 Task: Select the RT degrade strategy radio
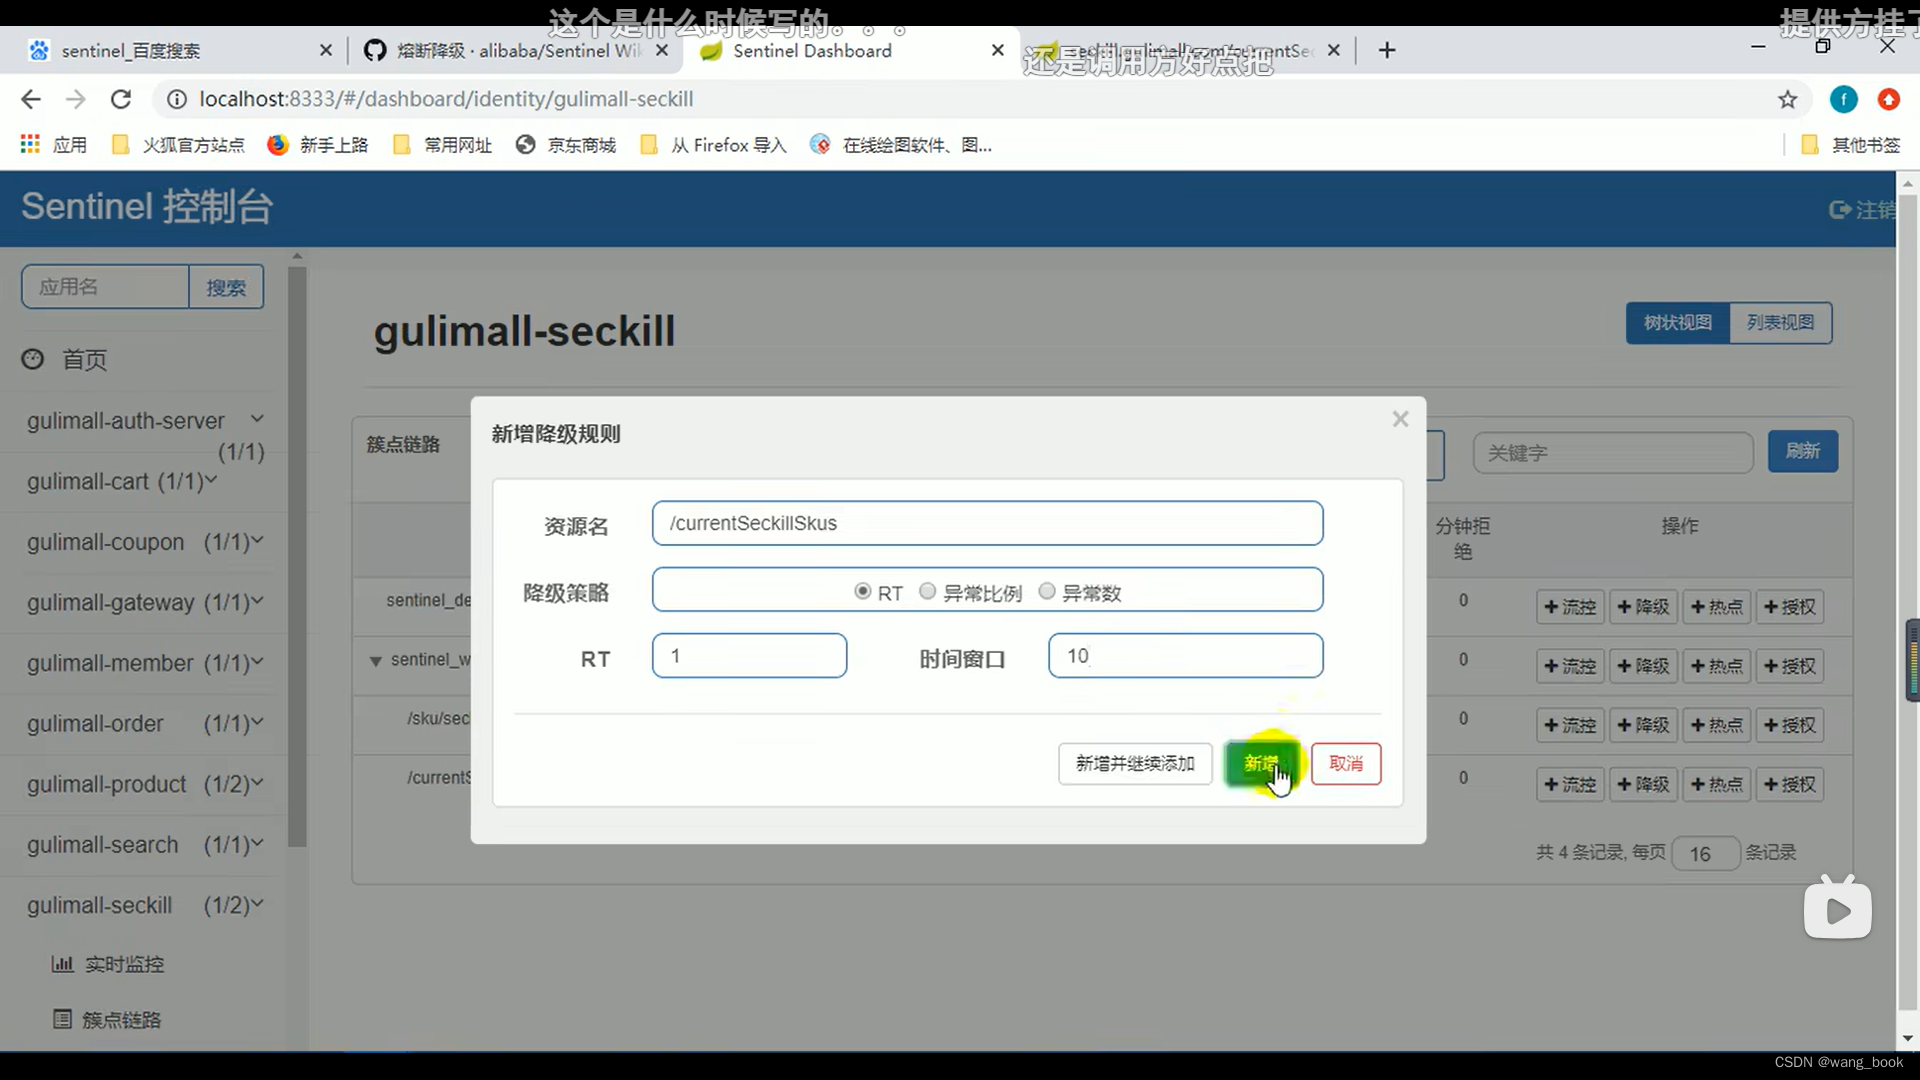(x=862, y=592)
